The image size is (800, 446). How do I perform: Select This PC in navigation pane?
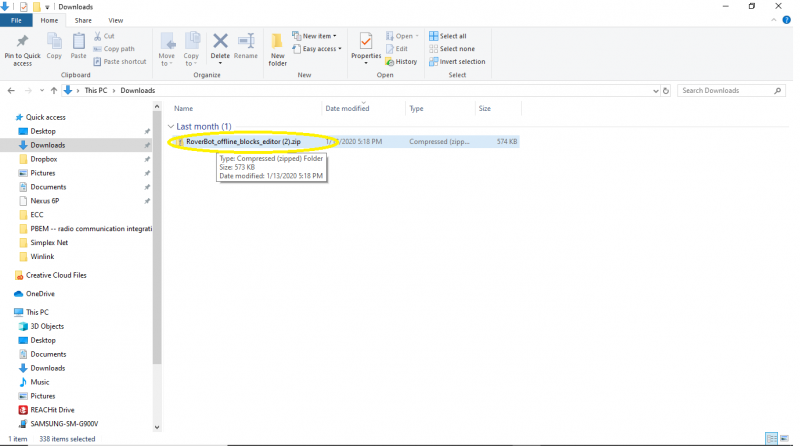tap(37, 312)
